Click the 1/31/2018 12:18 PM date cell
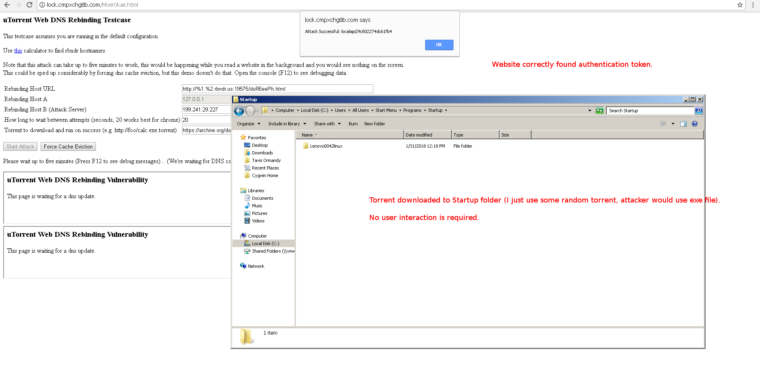760x380 pixels. pos(425,146)
